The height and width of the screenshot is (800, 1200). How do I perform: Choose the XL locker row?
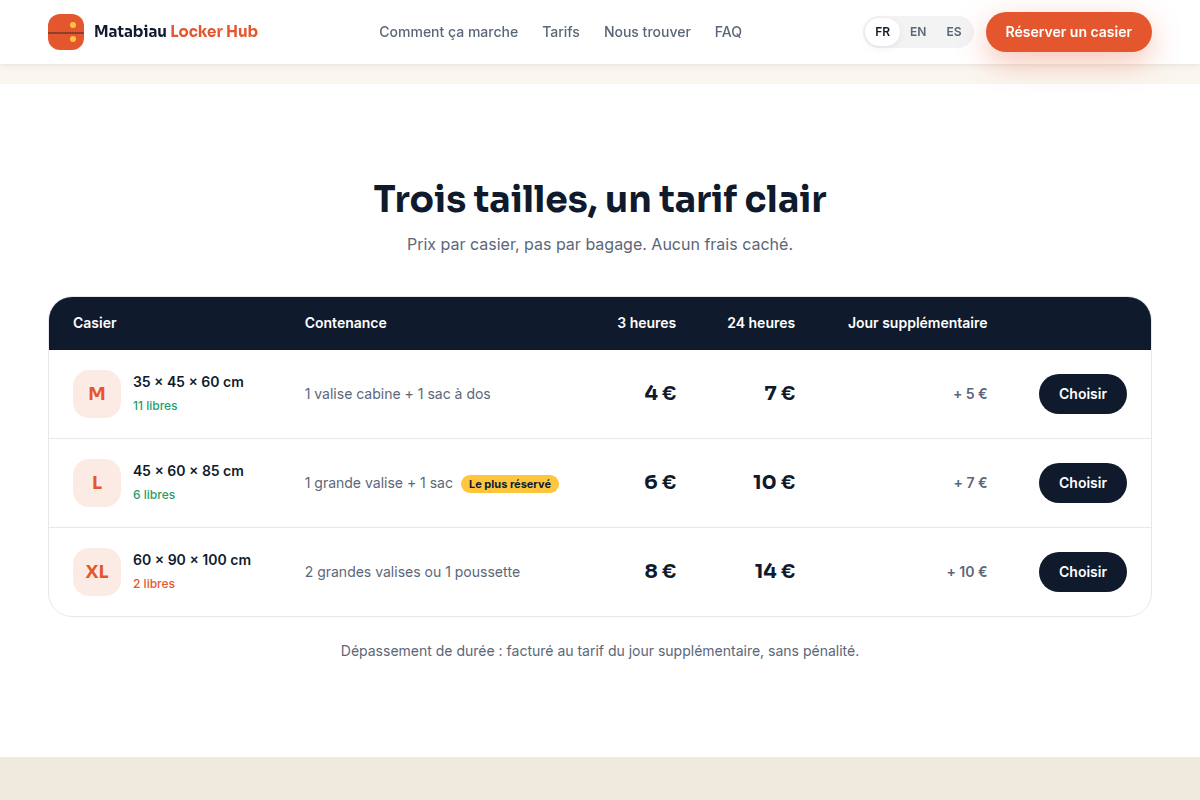(x=1083, y=572)
